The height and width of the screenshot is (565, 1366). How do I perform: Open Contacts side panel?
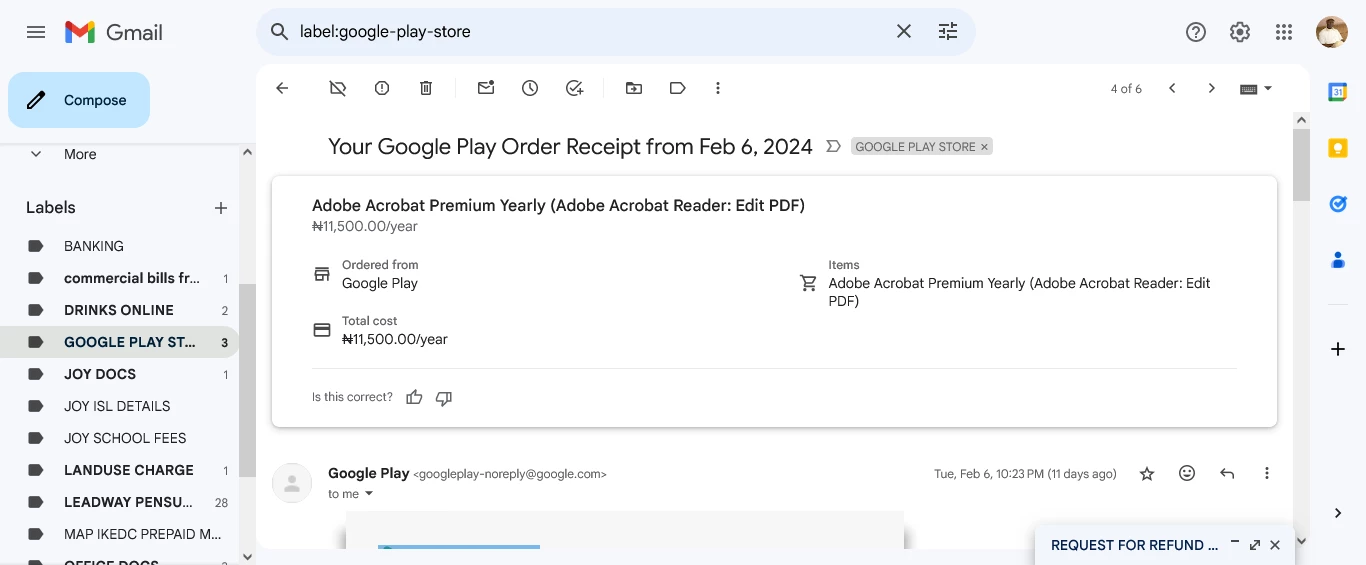click(x=1338, y=260)
